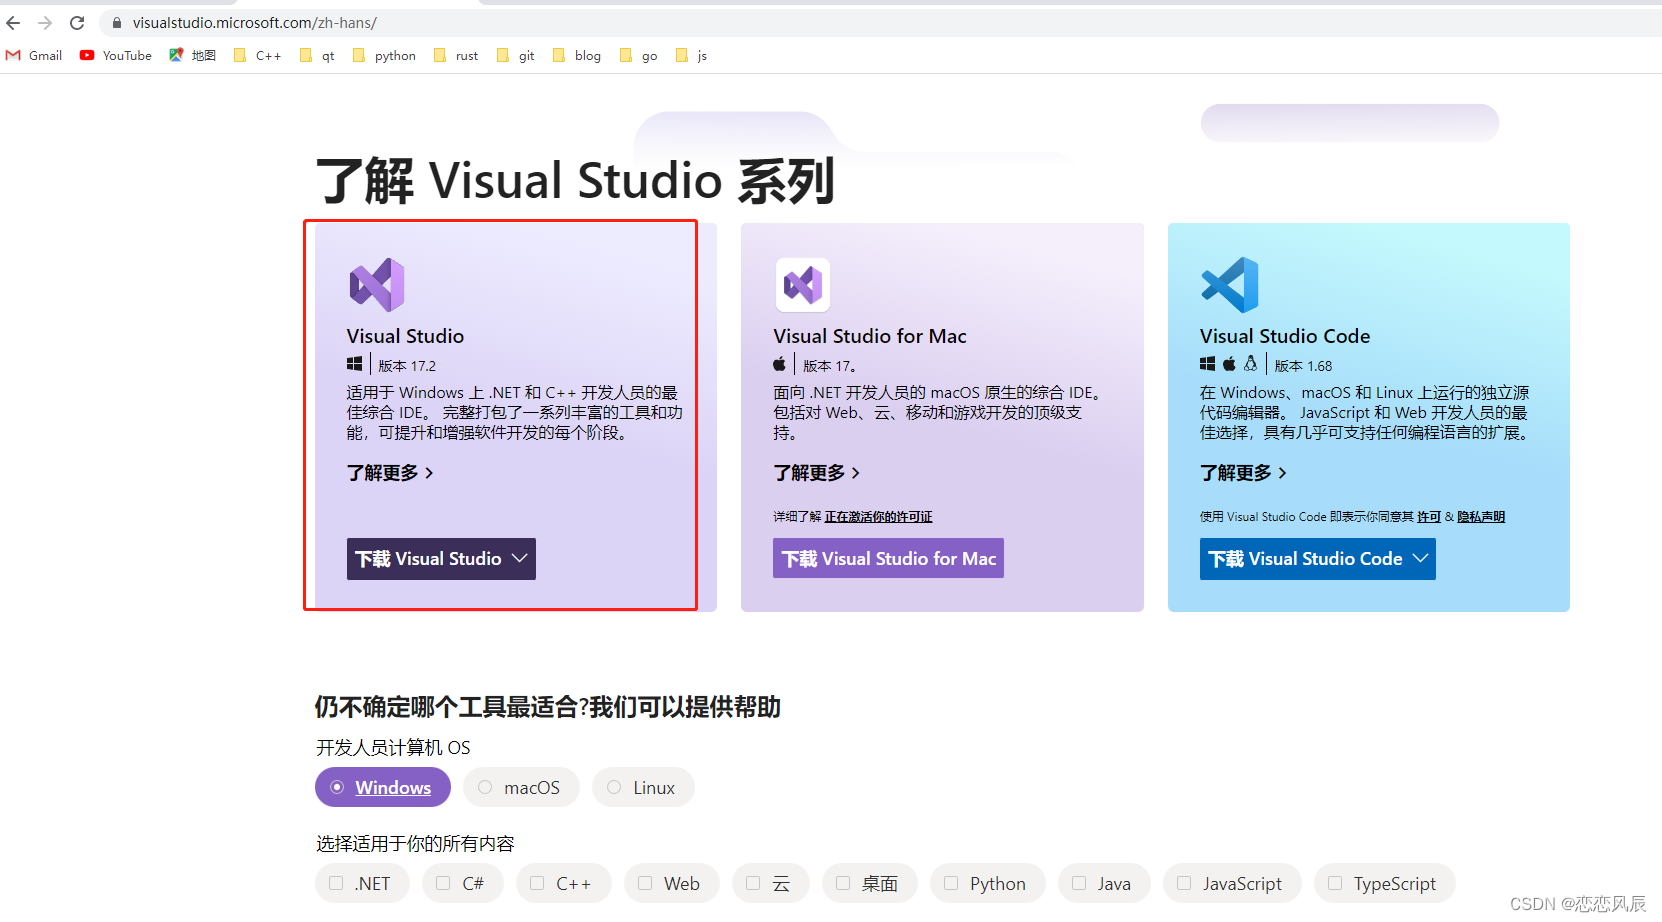Screen dimensions: 1662x922
Task: Open the C++ bookmark folder
Action: click(258, 56)
